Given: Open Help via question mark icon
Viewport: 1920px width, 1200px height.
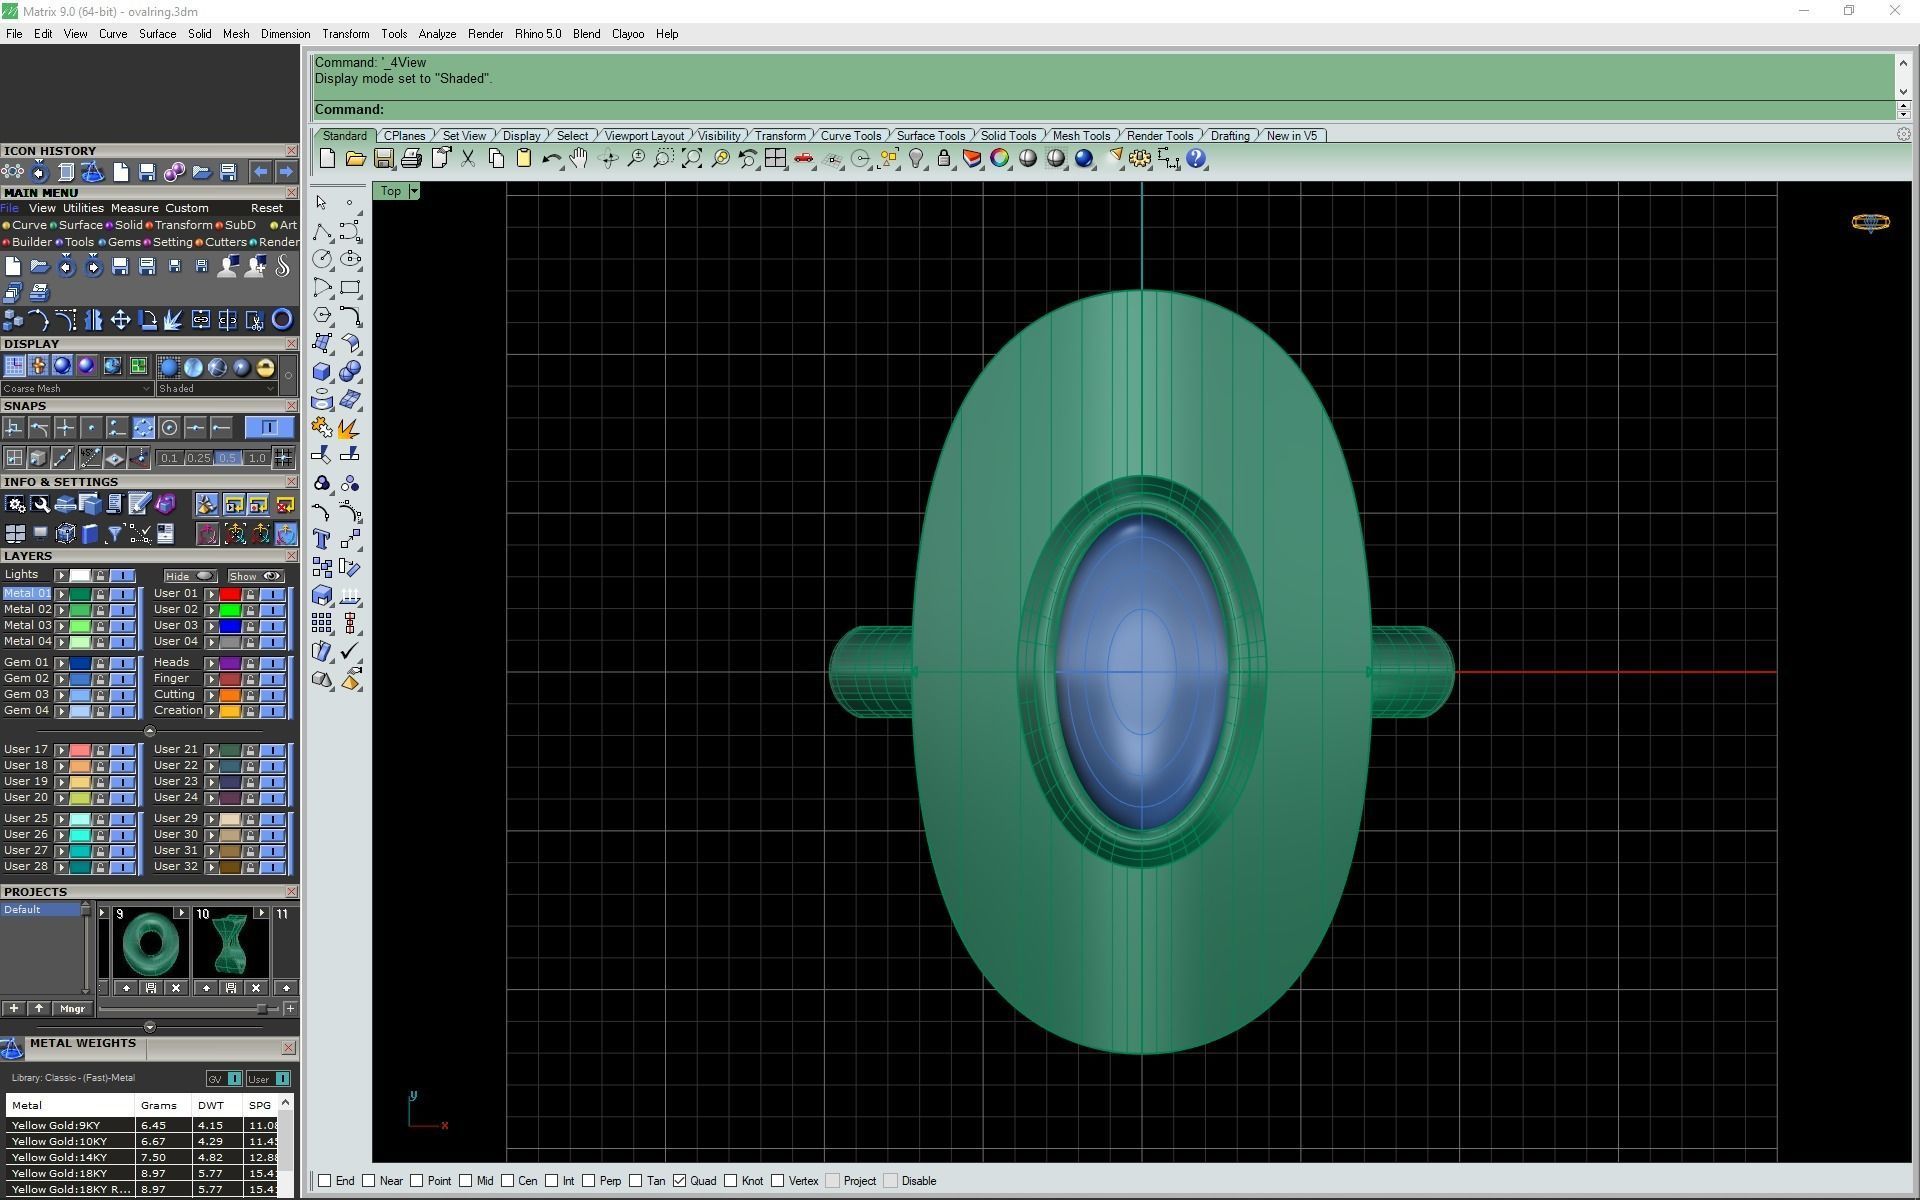Looking at the screenshot, I should tap(1196, 159).
